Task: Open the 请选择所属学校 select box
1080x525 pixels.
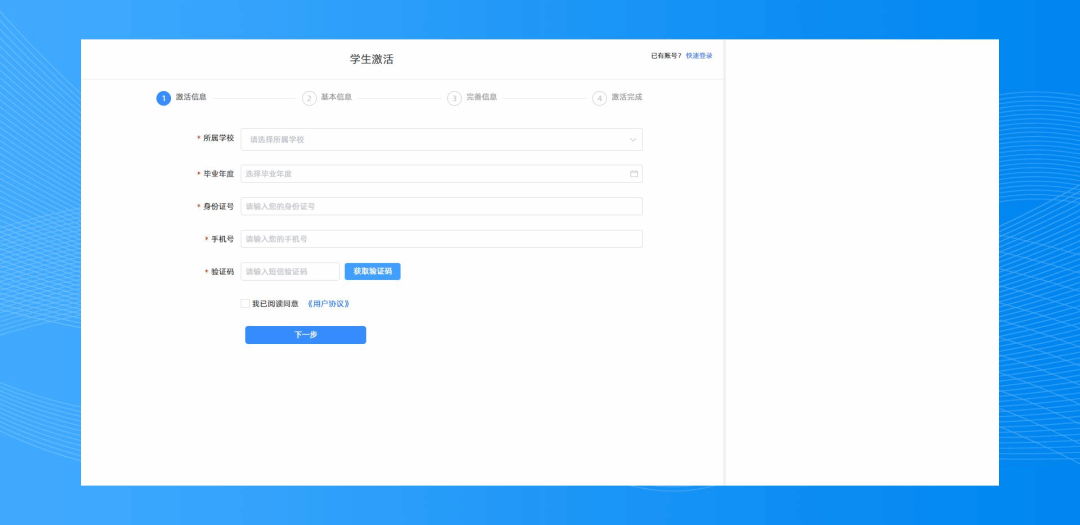Action: click(430, 140)
